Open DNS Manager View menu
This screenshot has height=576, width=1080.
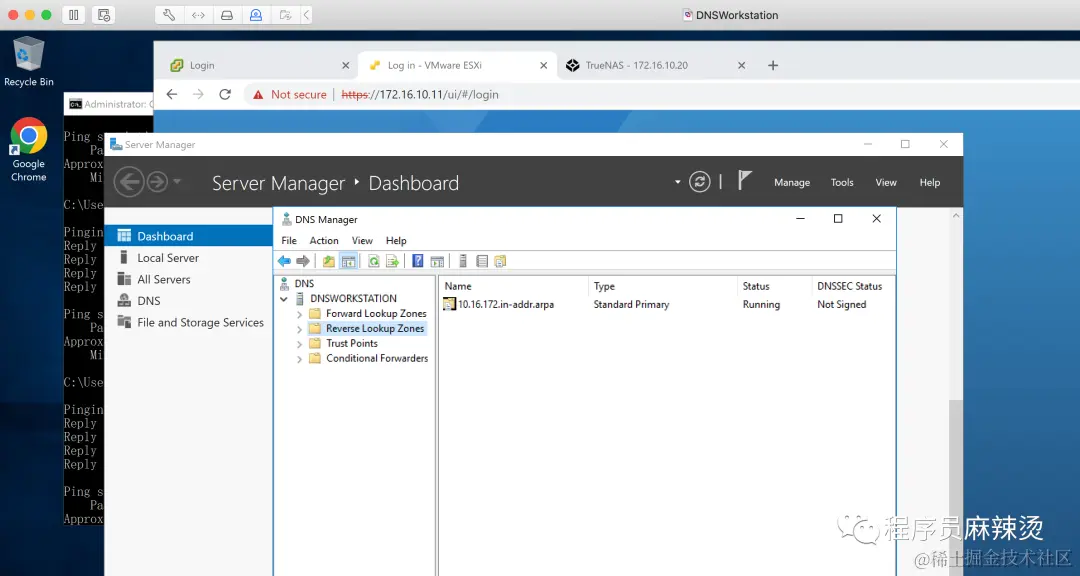(x=362, y=240)
